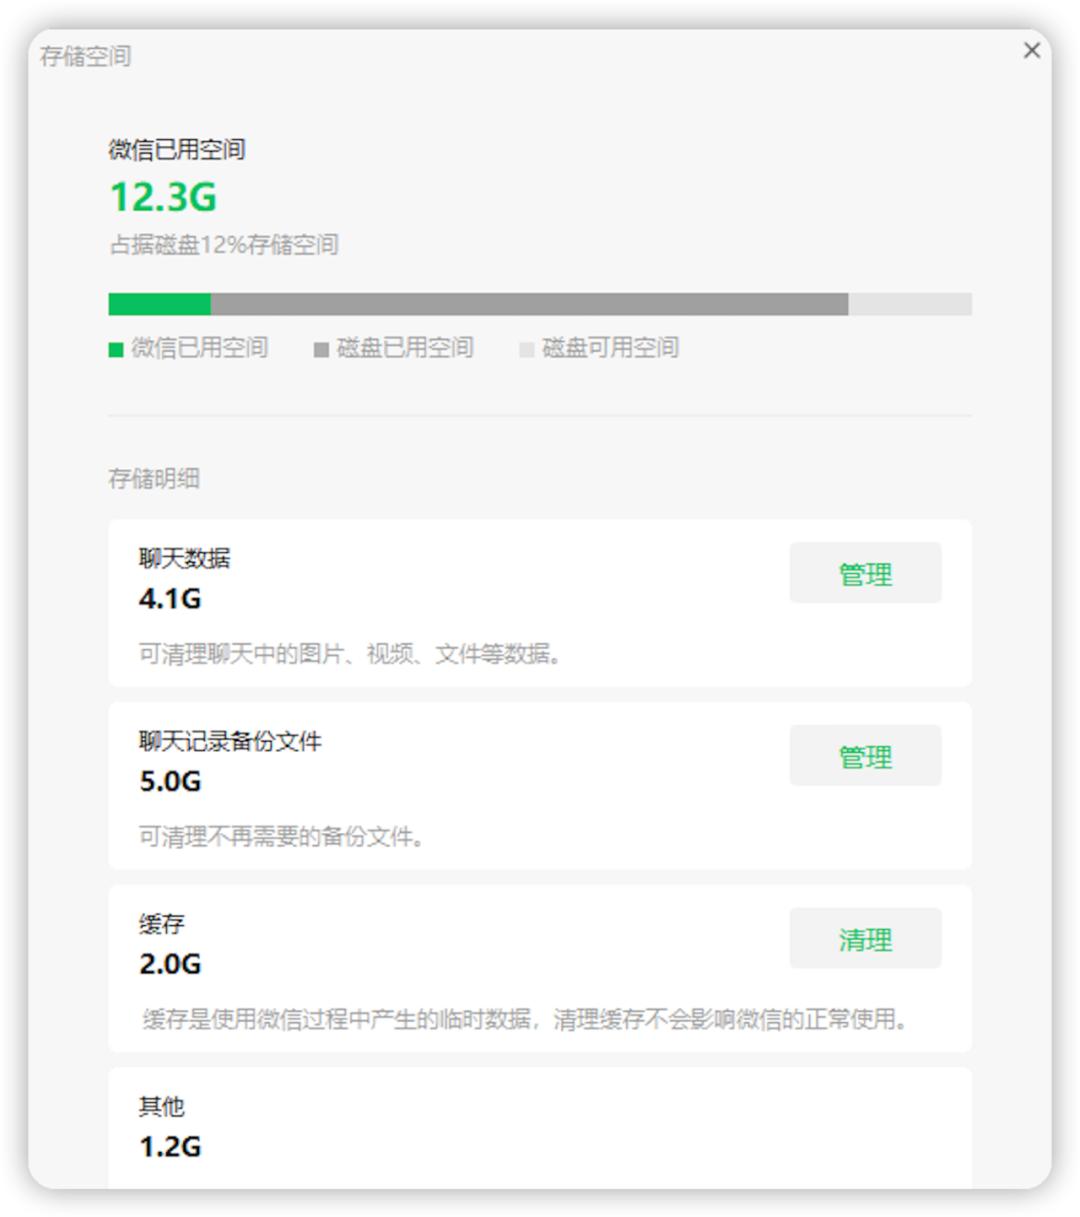Click the green 12.3G usage figure

click(x=165, y=197)
